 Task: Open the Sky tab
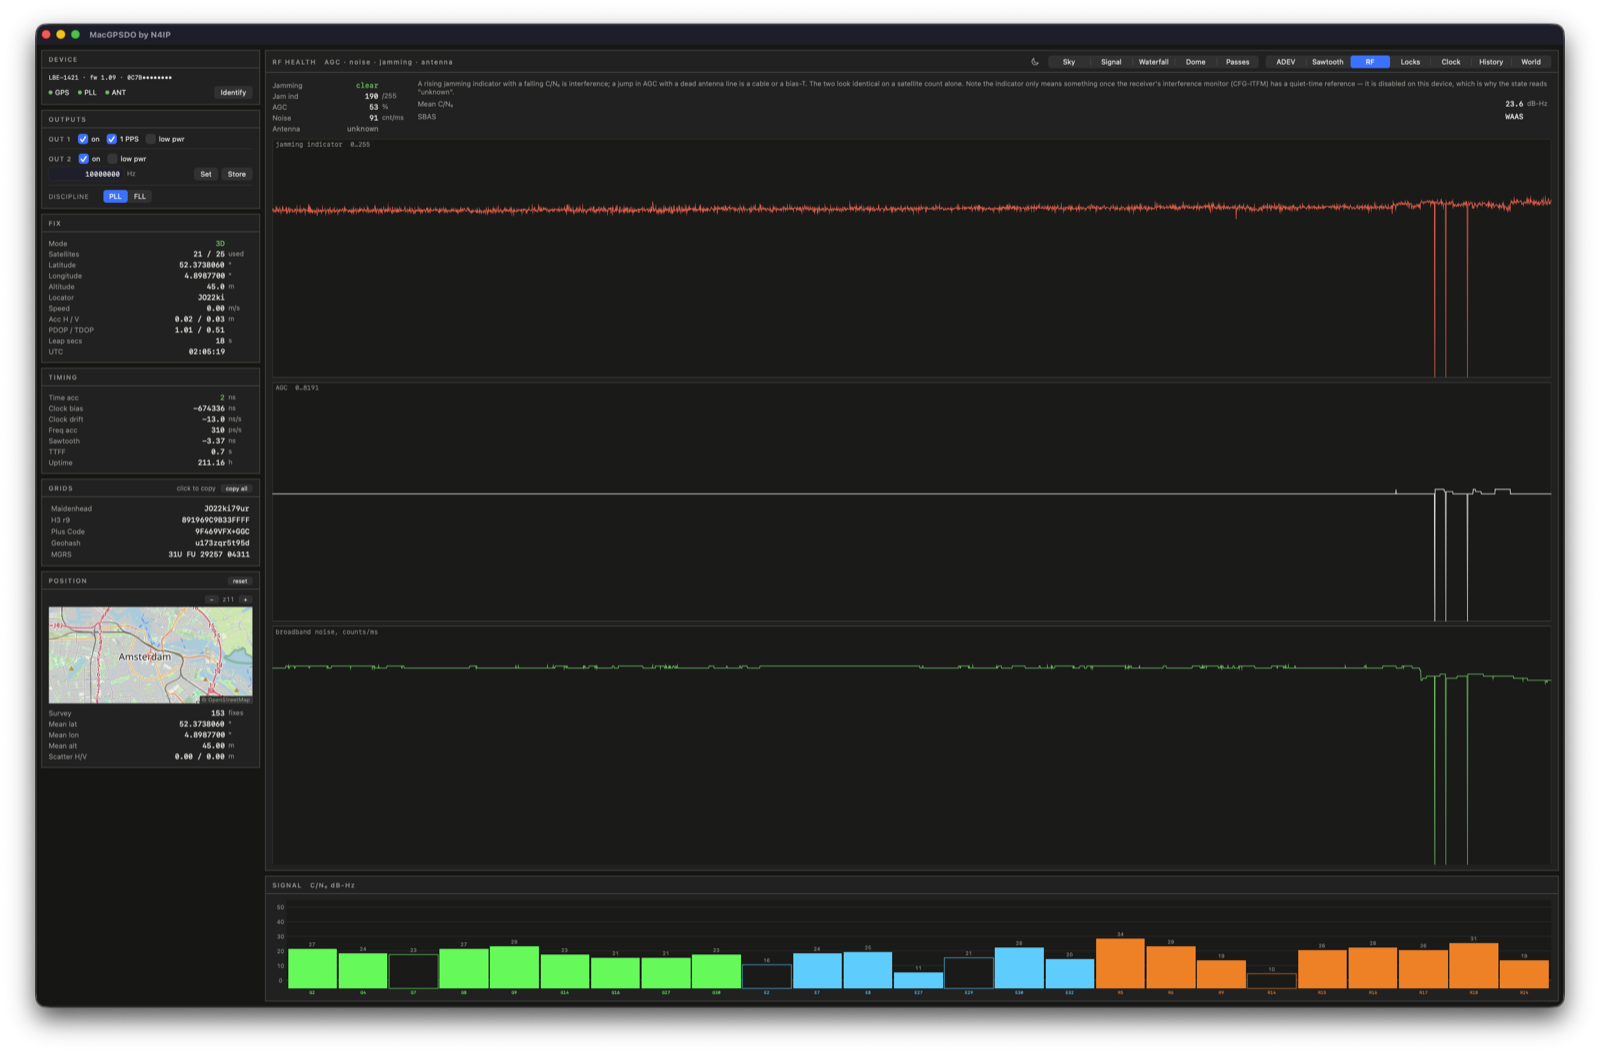click(x=1069, y=62)
